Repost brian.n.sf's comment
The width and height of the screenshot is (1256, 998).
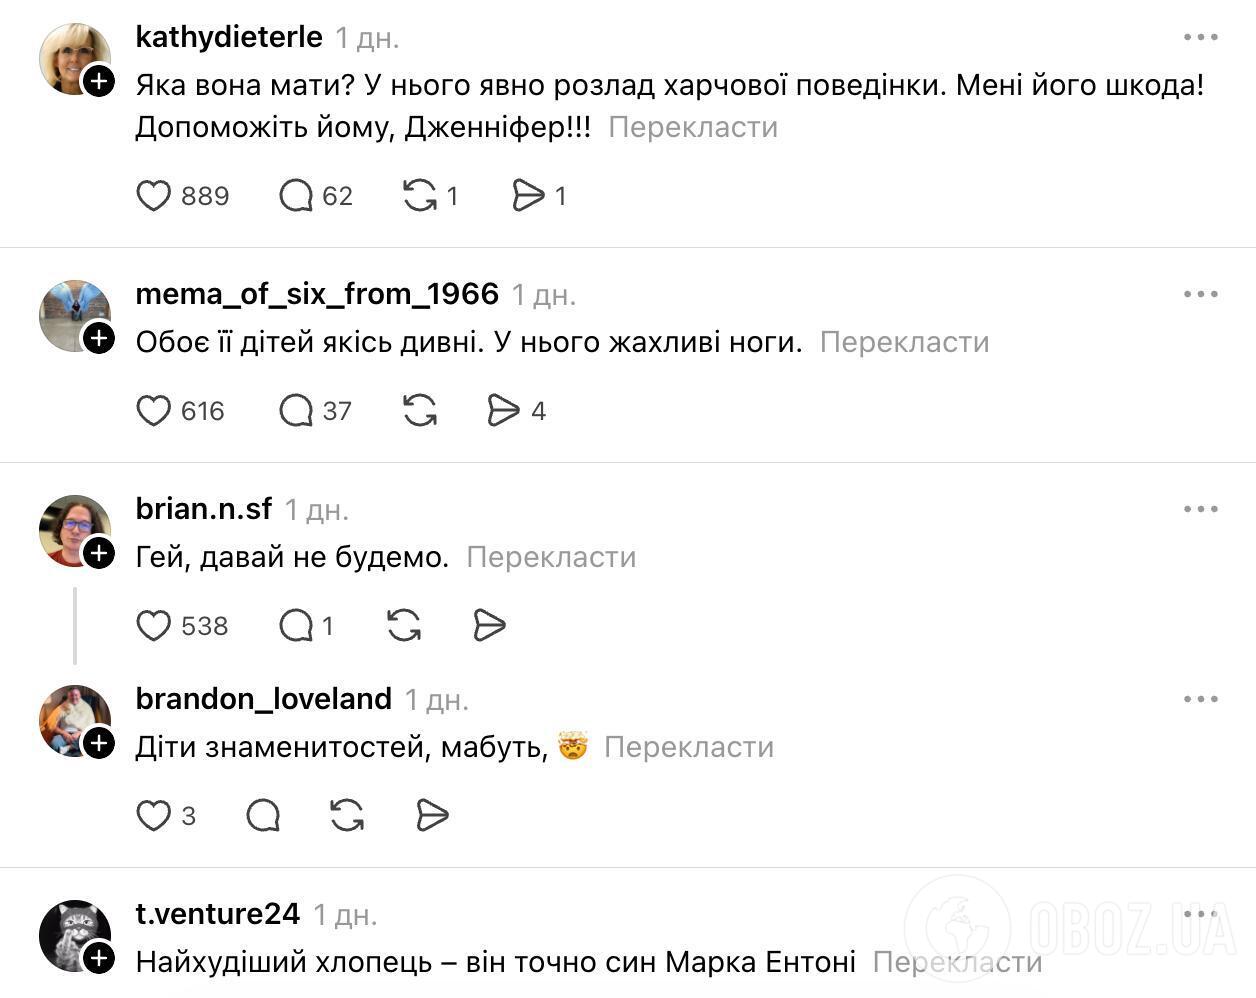pyautogui.click(x=404, y=625)
